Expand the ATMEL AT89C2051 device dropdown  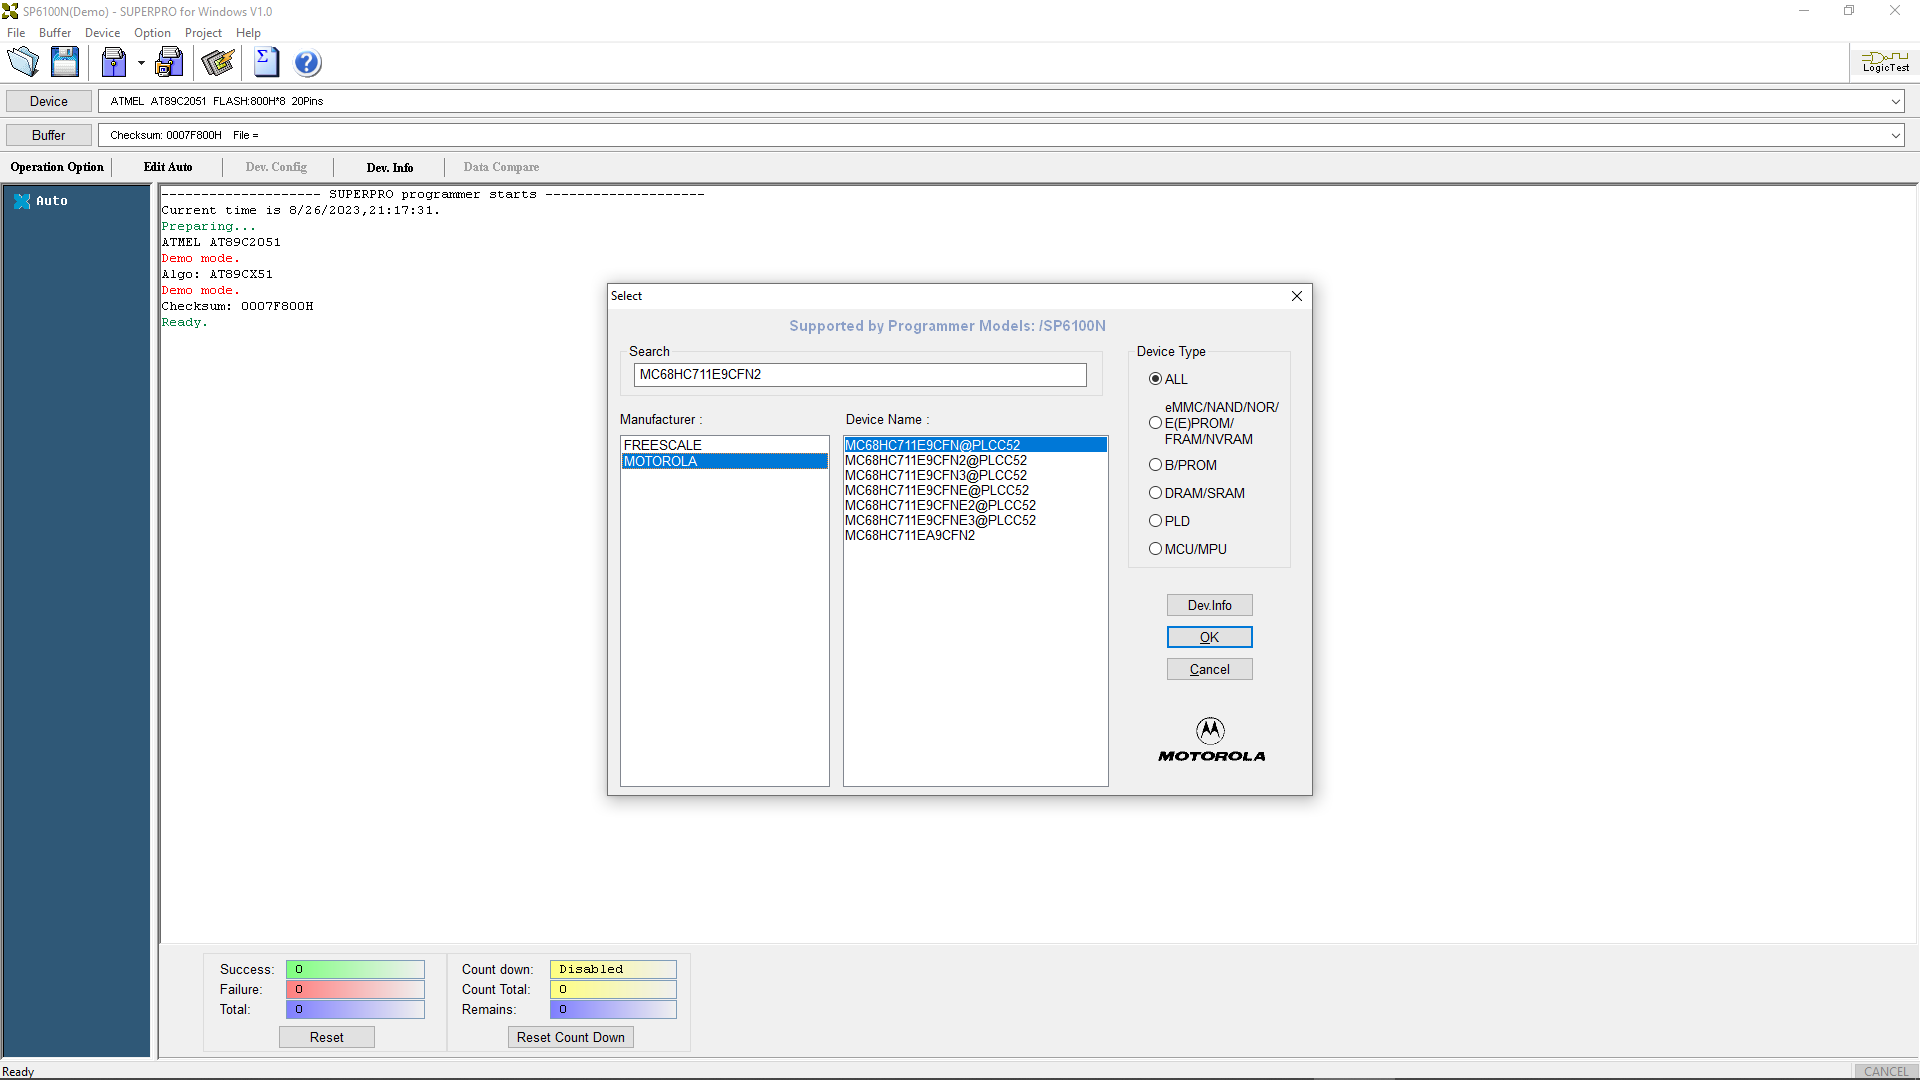click(1895, 101)
